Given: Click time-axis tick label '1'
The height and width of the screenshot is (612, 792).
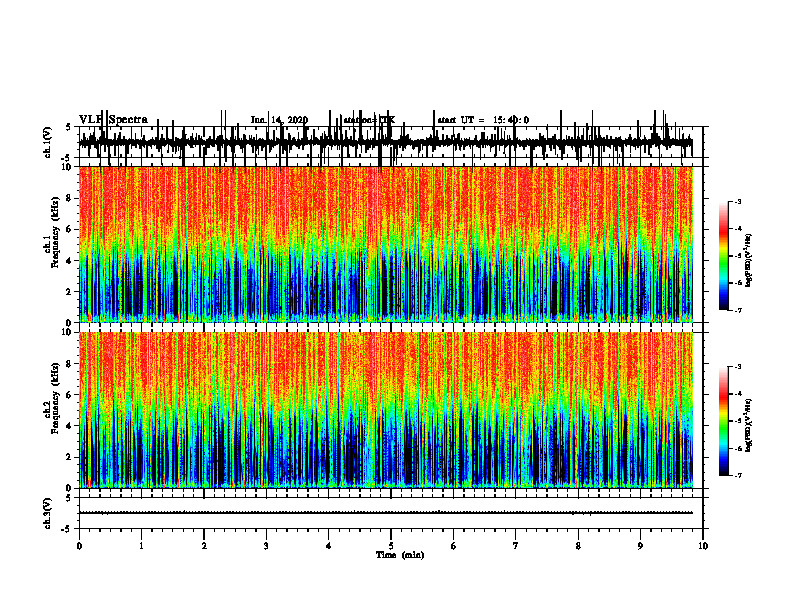Looking at the screenshot, I should click(x=141, y=546).
